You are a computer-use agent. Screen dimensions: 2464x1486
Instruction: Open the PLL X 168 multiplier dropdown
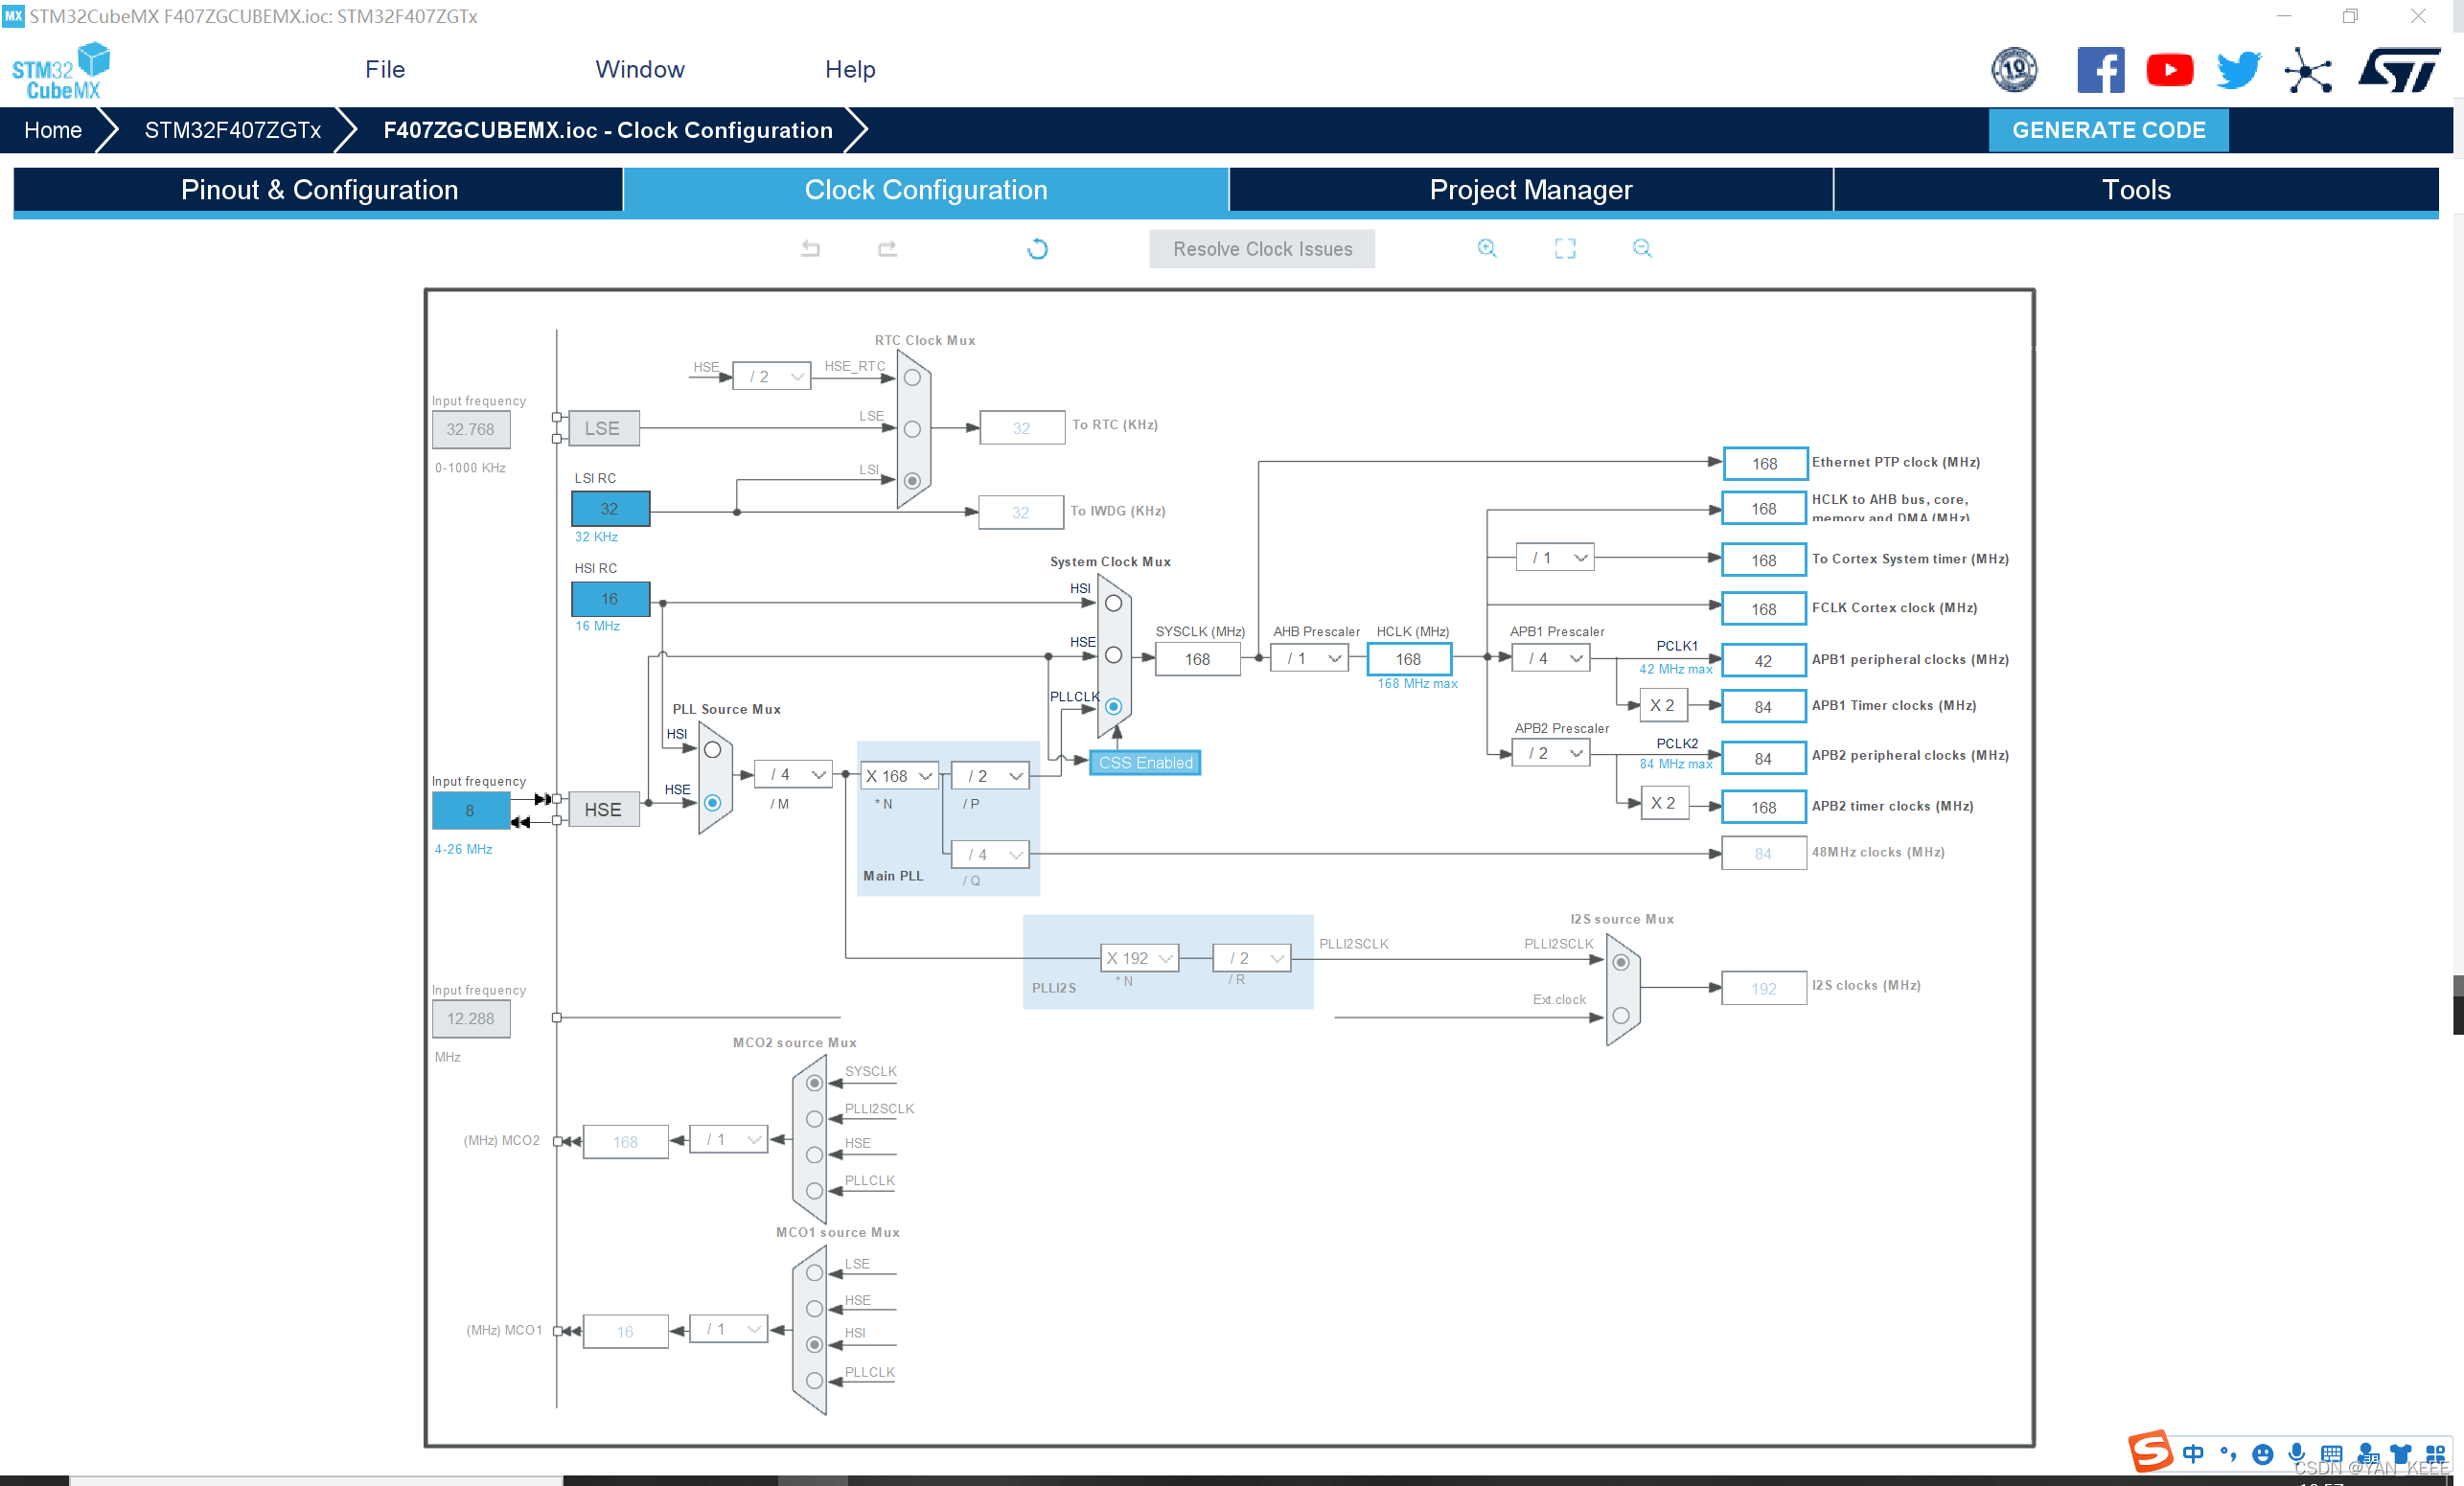[899, 776]
